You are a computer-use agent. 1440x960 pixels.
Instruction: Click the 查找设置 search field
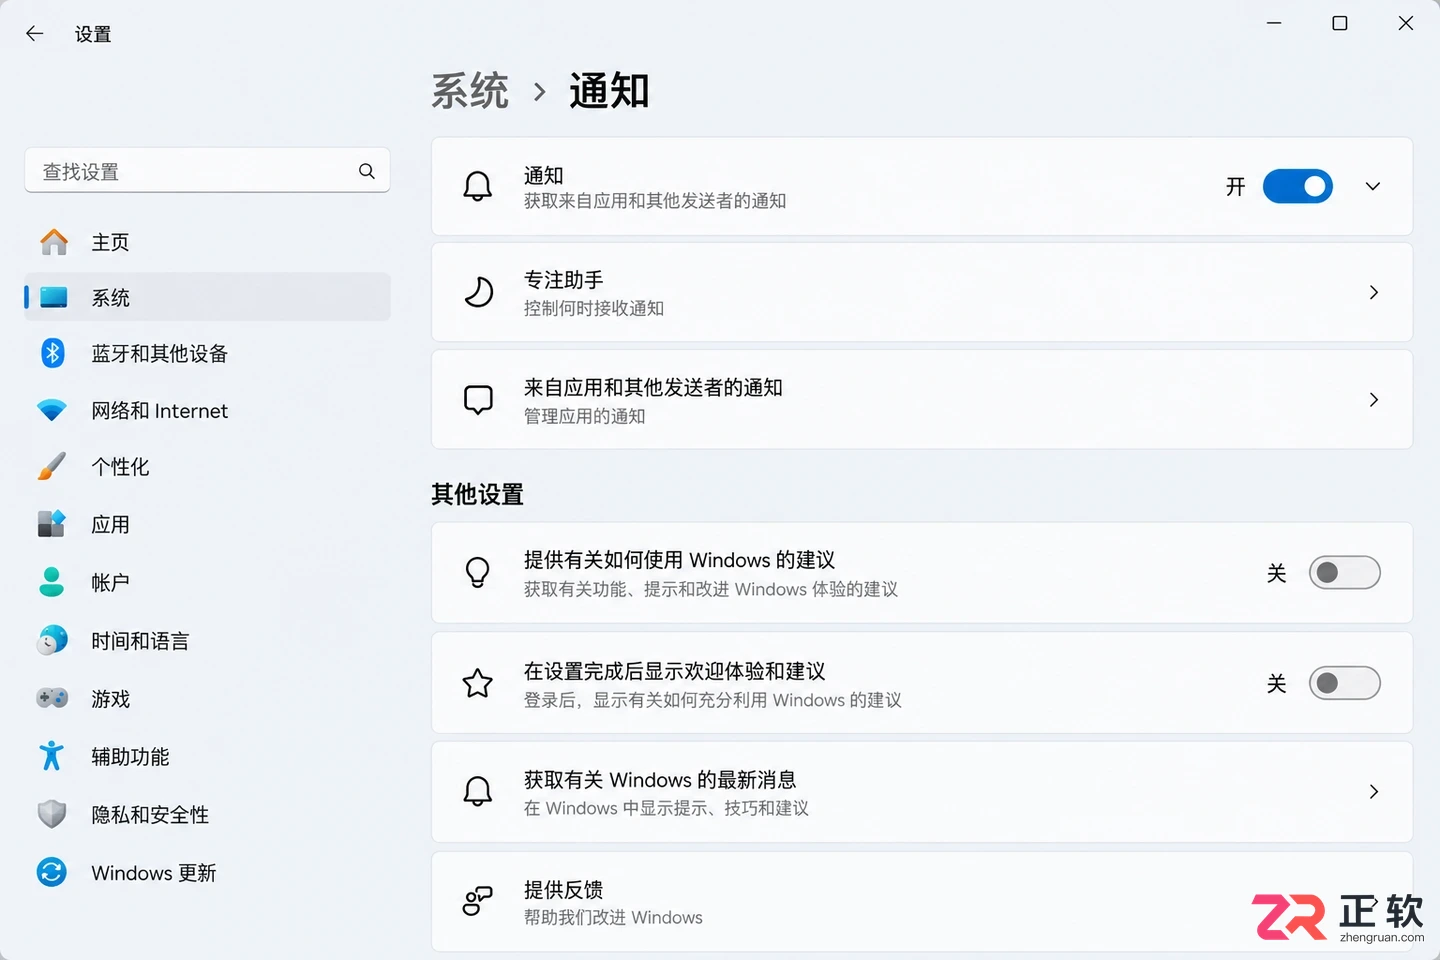(x=207, y=171)
